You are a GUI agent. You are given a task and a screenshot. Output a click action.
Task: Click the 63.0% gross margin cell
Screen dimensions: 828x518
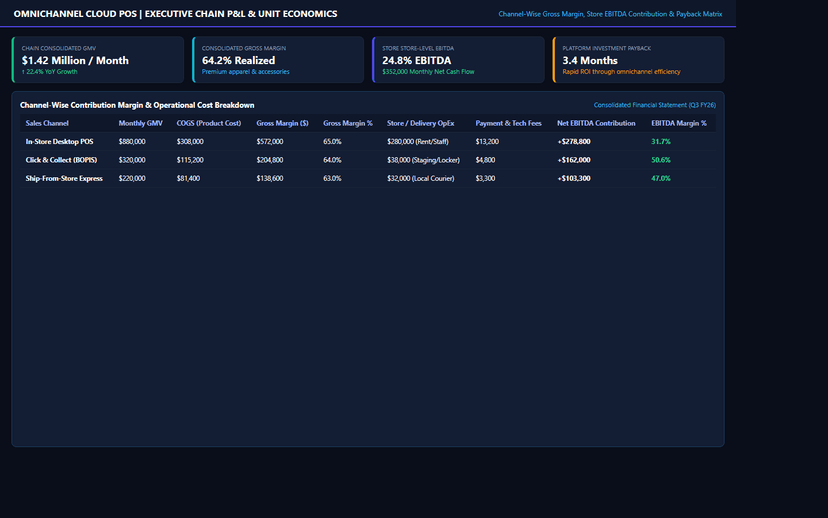[332, 178]
